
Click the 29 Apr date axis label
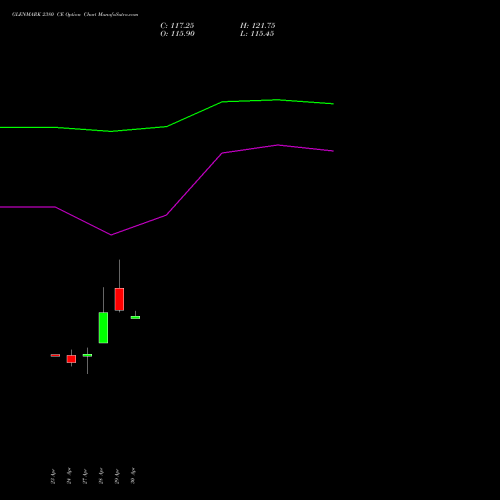[117, 476]
